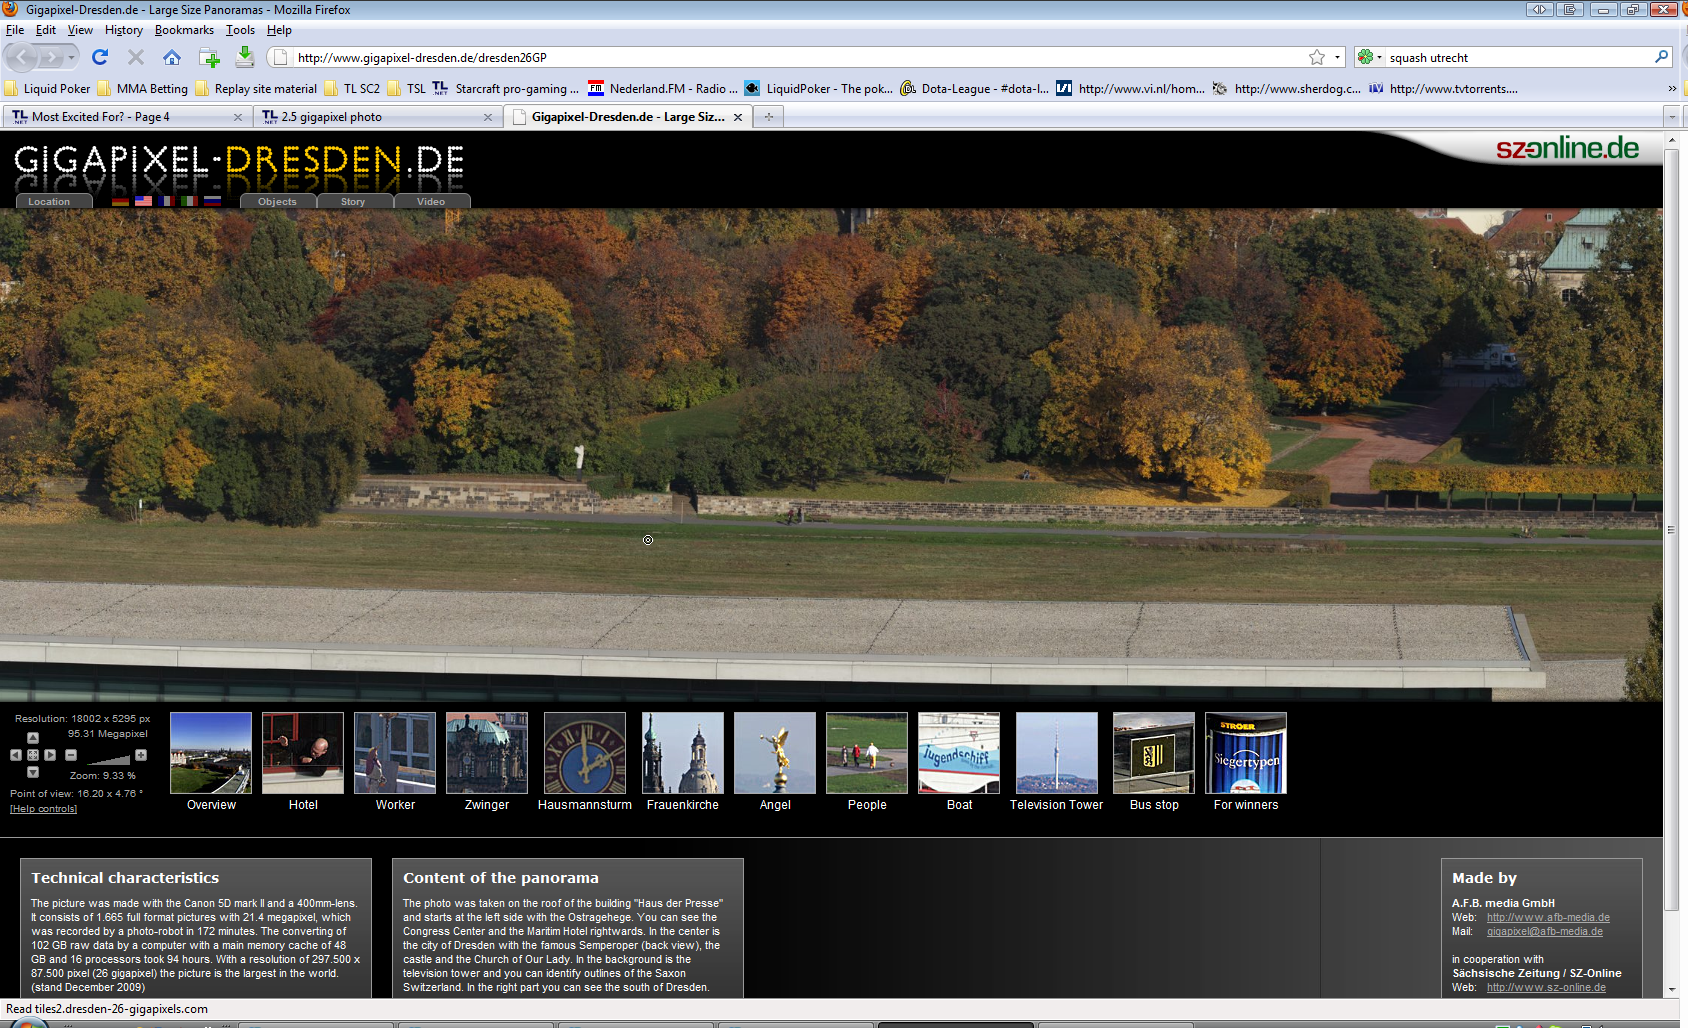This screenshot has height=1028, width=1688.
Task: Open the Objects tab on the site
Action: coord(278,201)
